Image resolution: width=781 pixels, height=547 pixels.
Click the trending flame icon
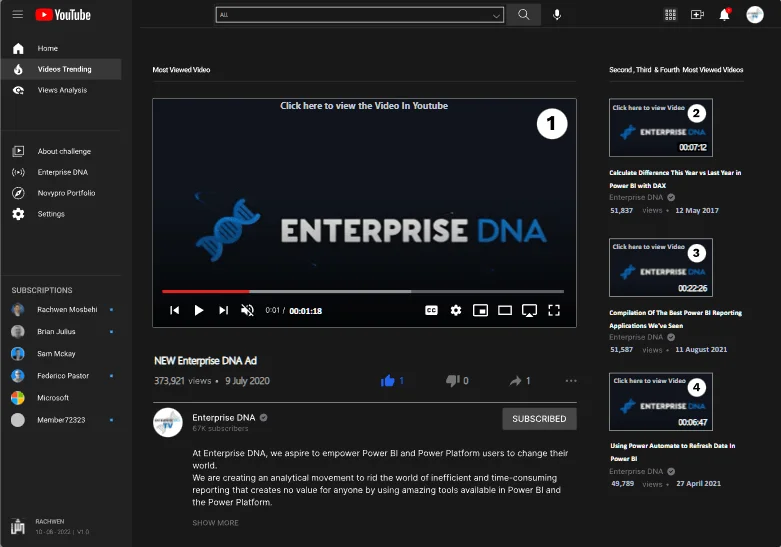pyautogui.click(x=18, y=69)
